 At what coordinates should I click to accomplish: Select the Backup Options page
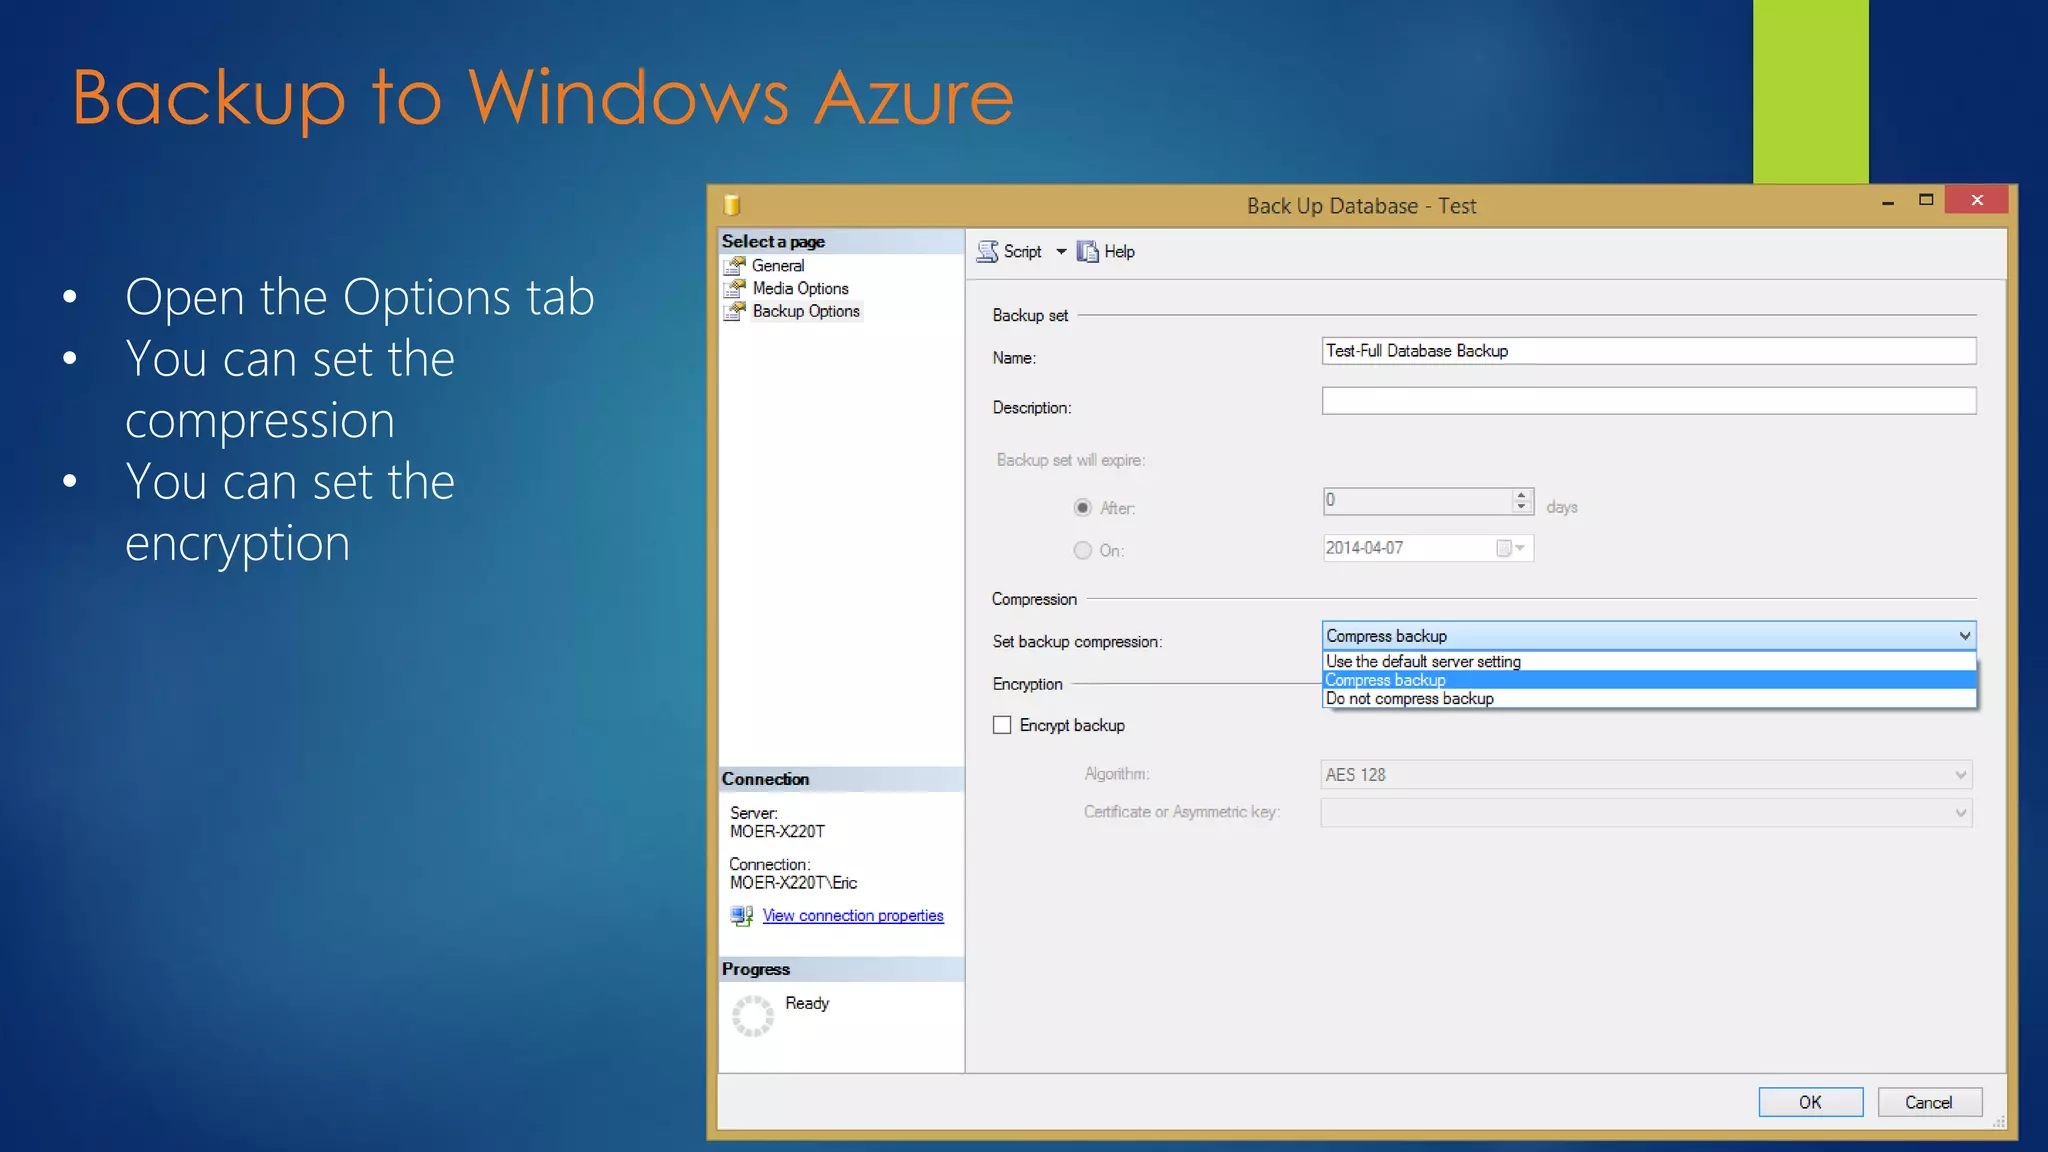[x=806, y=312]
